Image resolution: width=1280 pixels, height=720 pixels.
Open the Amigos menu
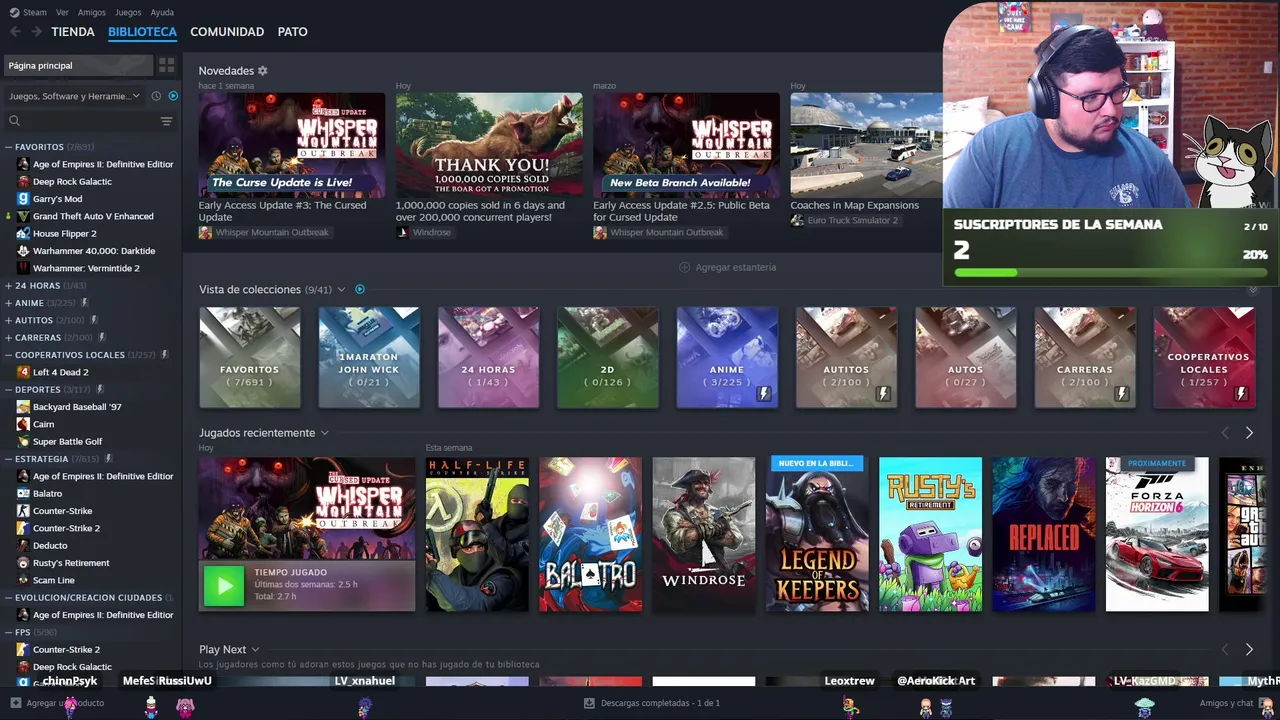pos(92,12)
